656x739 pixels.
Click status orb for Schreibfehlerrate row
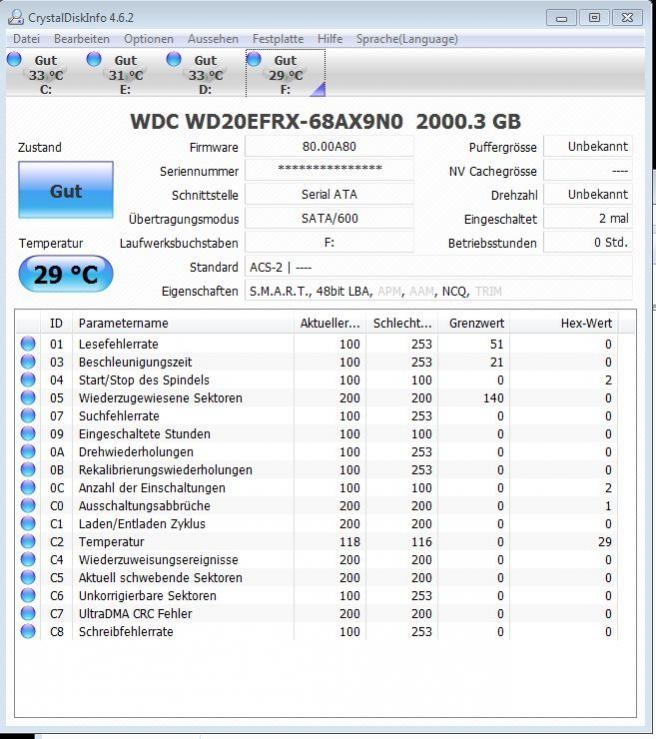pos(28,631)
